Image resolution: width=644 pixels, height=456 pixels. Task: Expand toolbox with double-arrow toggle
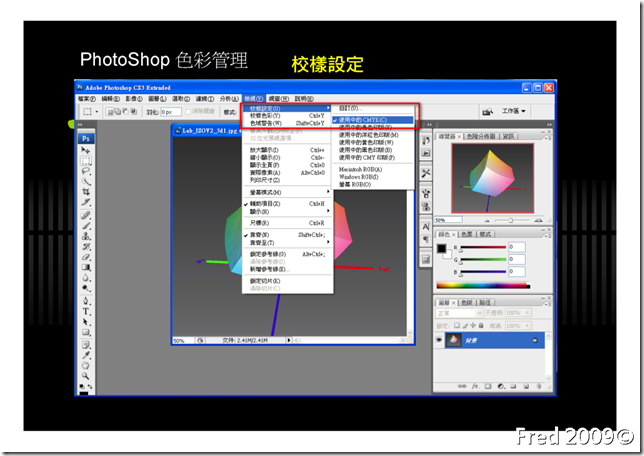click(80, 124)
